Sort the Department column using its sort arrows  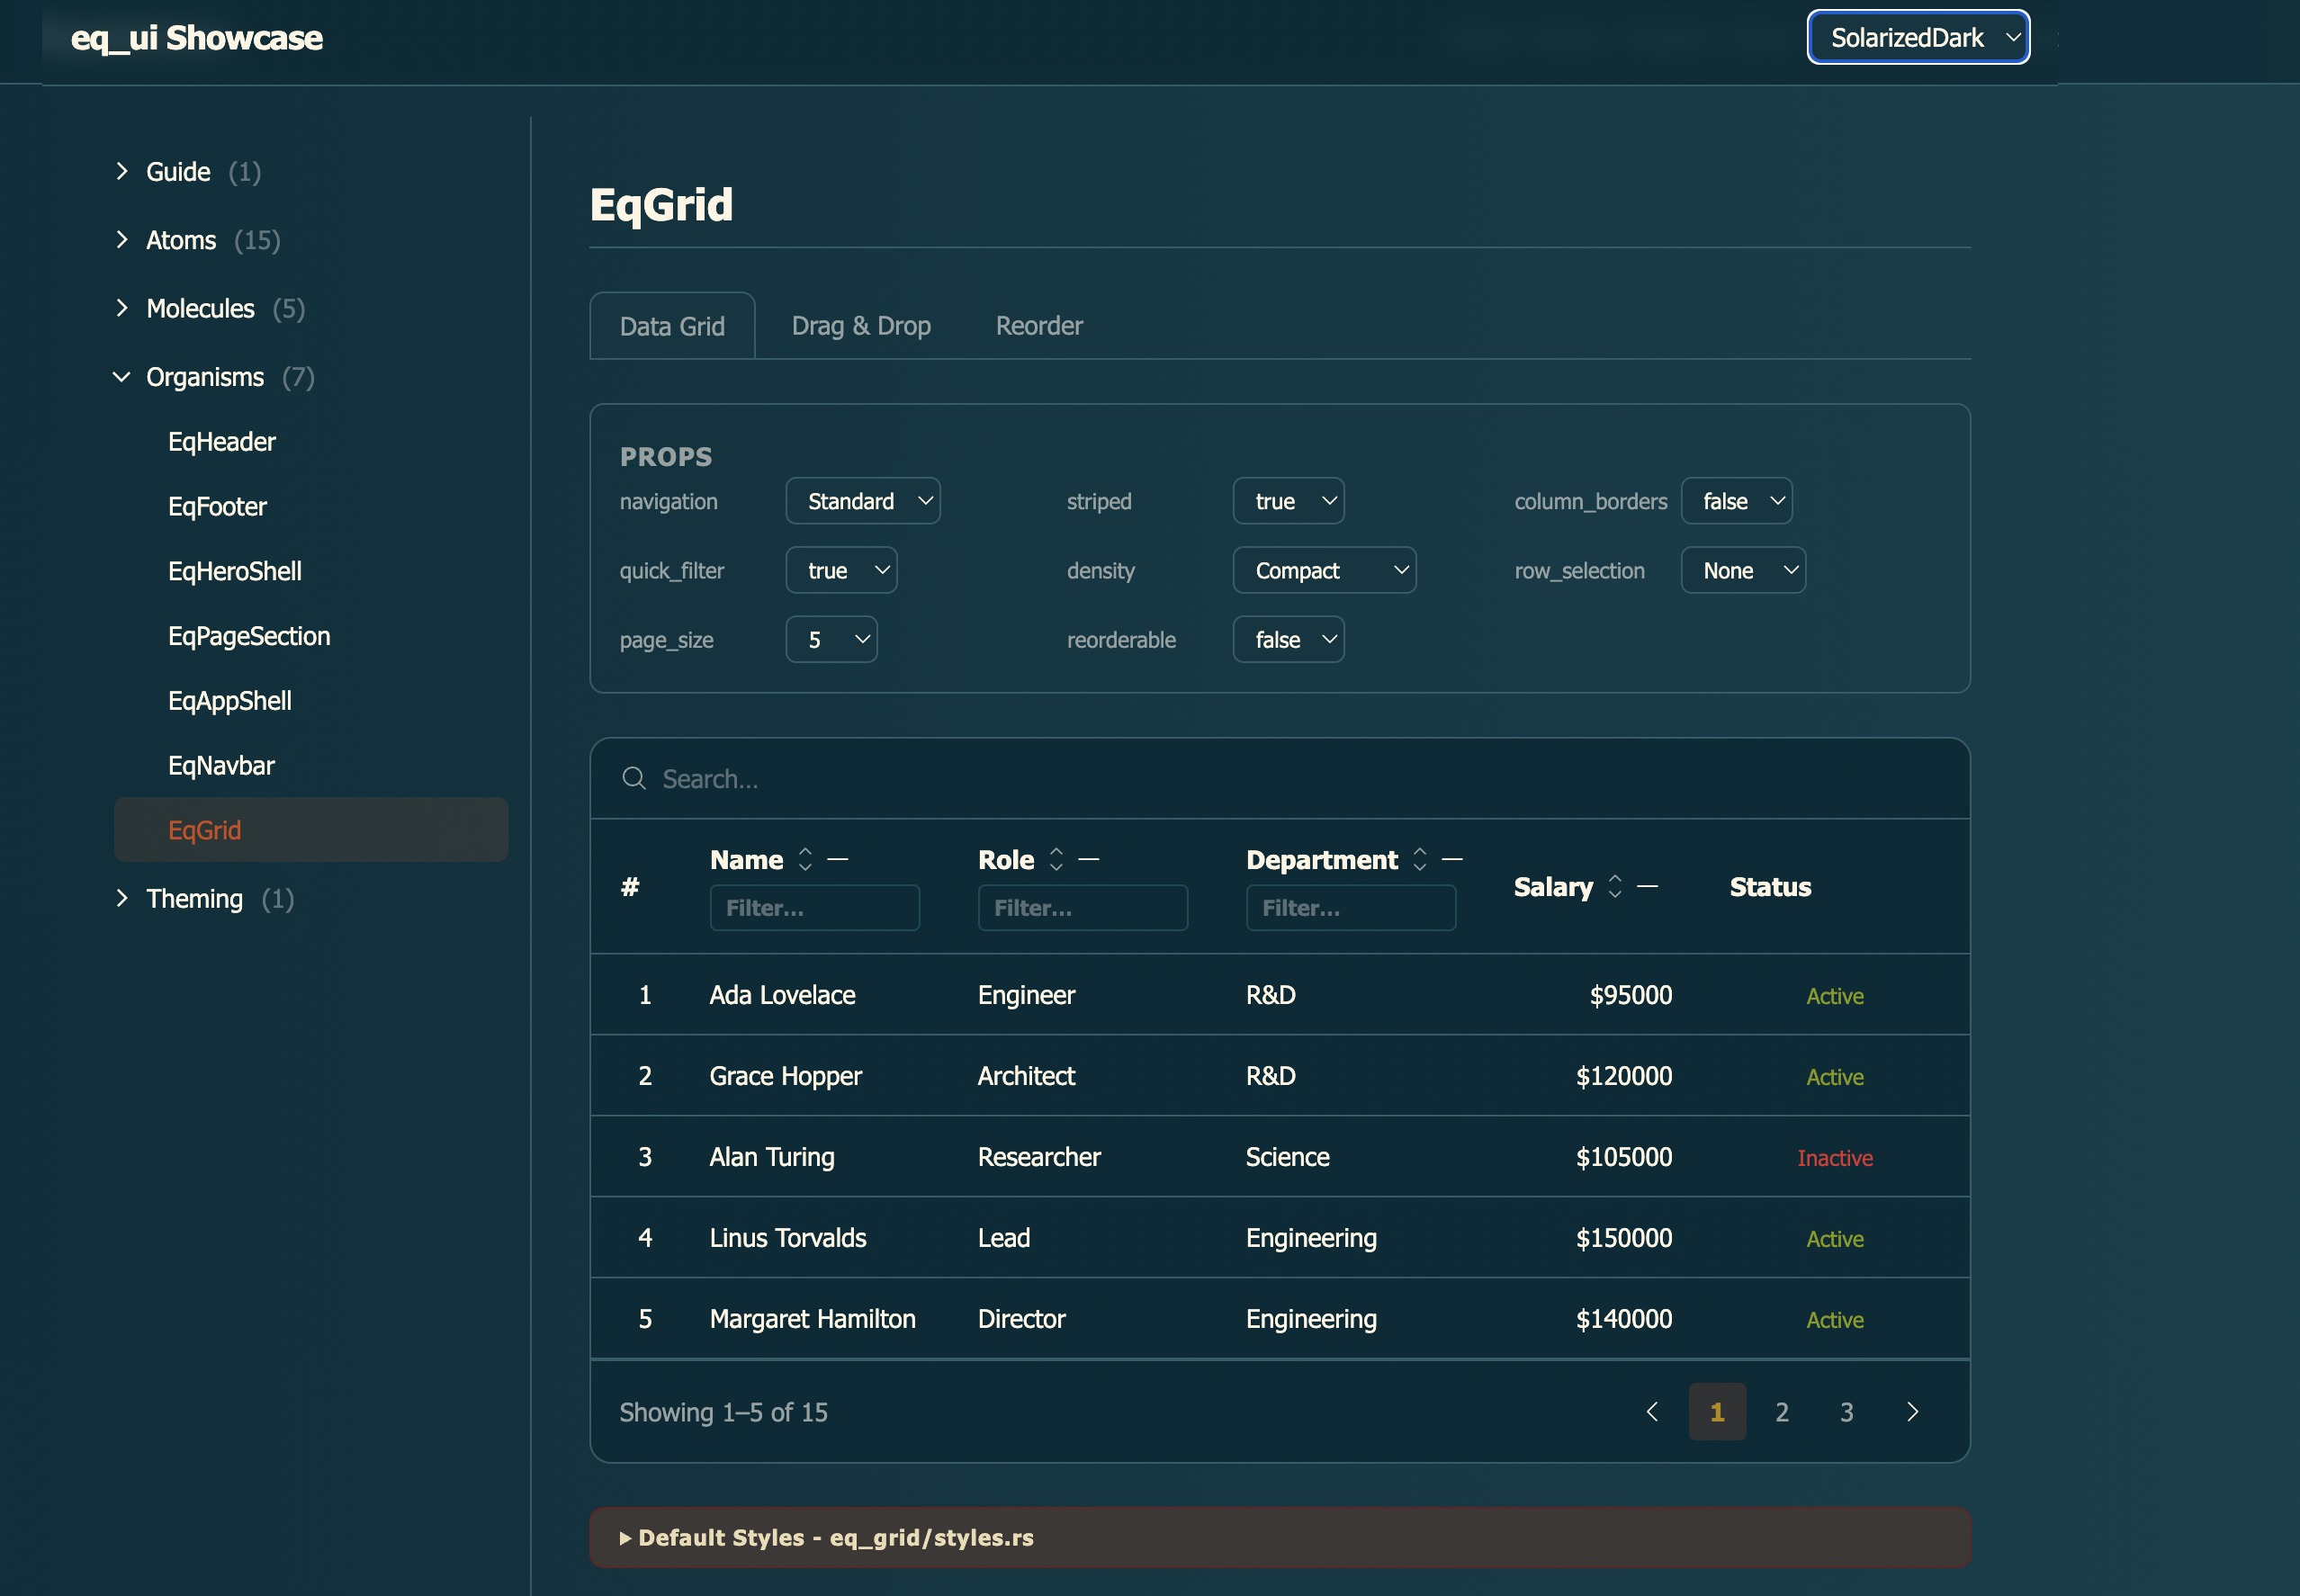[1420, 859]
